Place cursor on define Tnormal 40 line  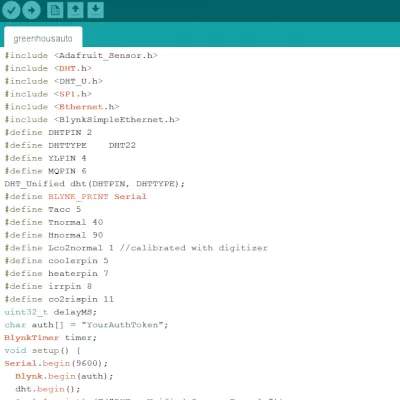pos(54,222)
